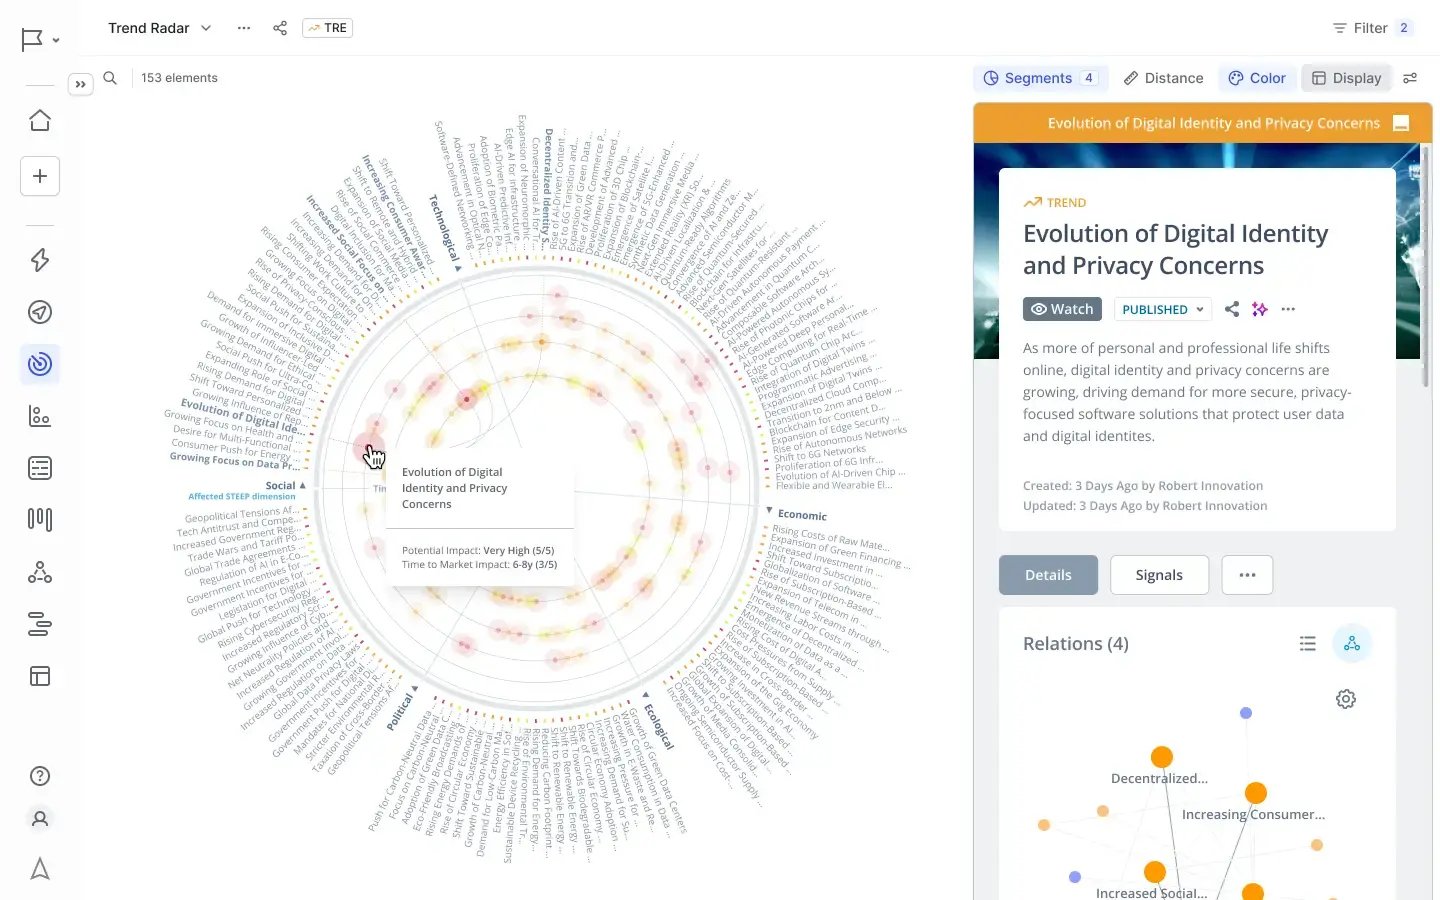Image resolution: width=1440 pixels, height=900 pixels.
Task: Click the search magnifier above the radar
Action: (x=110, y=78)
